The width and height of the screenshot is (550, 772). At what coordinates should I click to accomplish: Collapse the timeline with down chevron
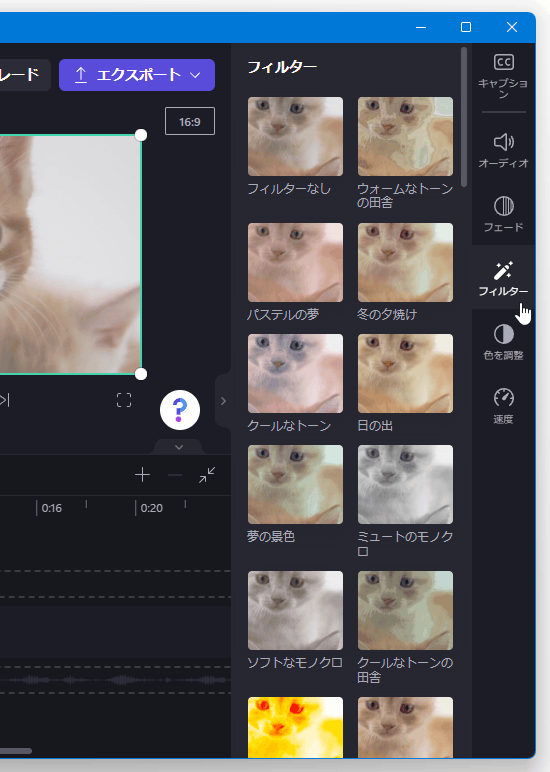pyautogui.click(x=179, y=447)
